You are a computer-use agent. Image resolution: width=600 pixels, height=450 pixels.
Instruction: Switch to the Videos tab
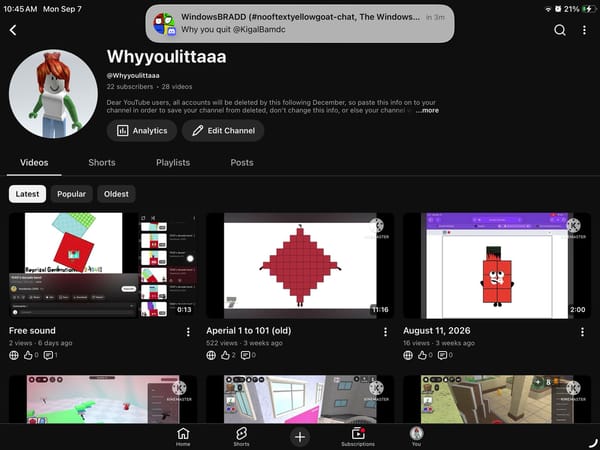[34, 163]
